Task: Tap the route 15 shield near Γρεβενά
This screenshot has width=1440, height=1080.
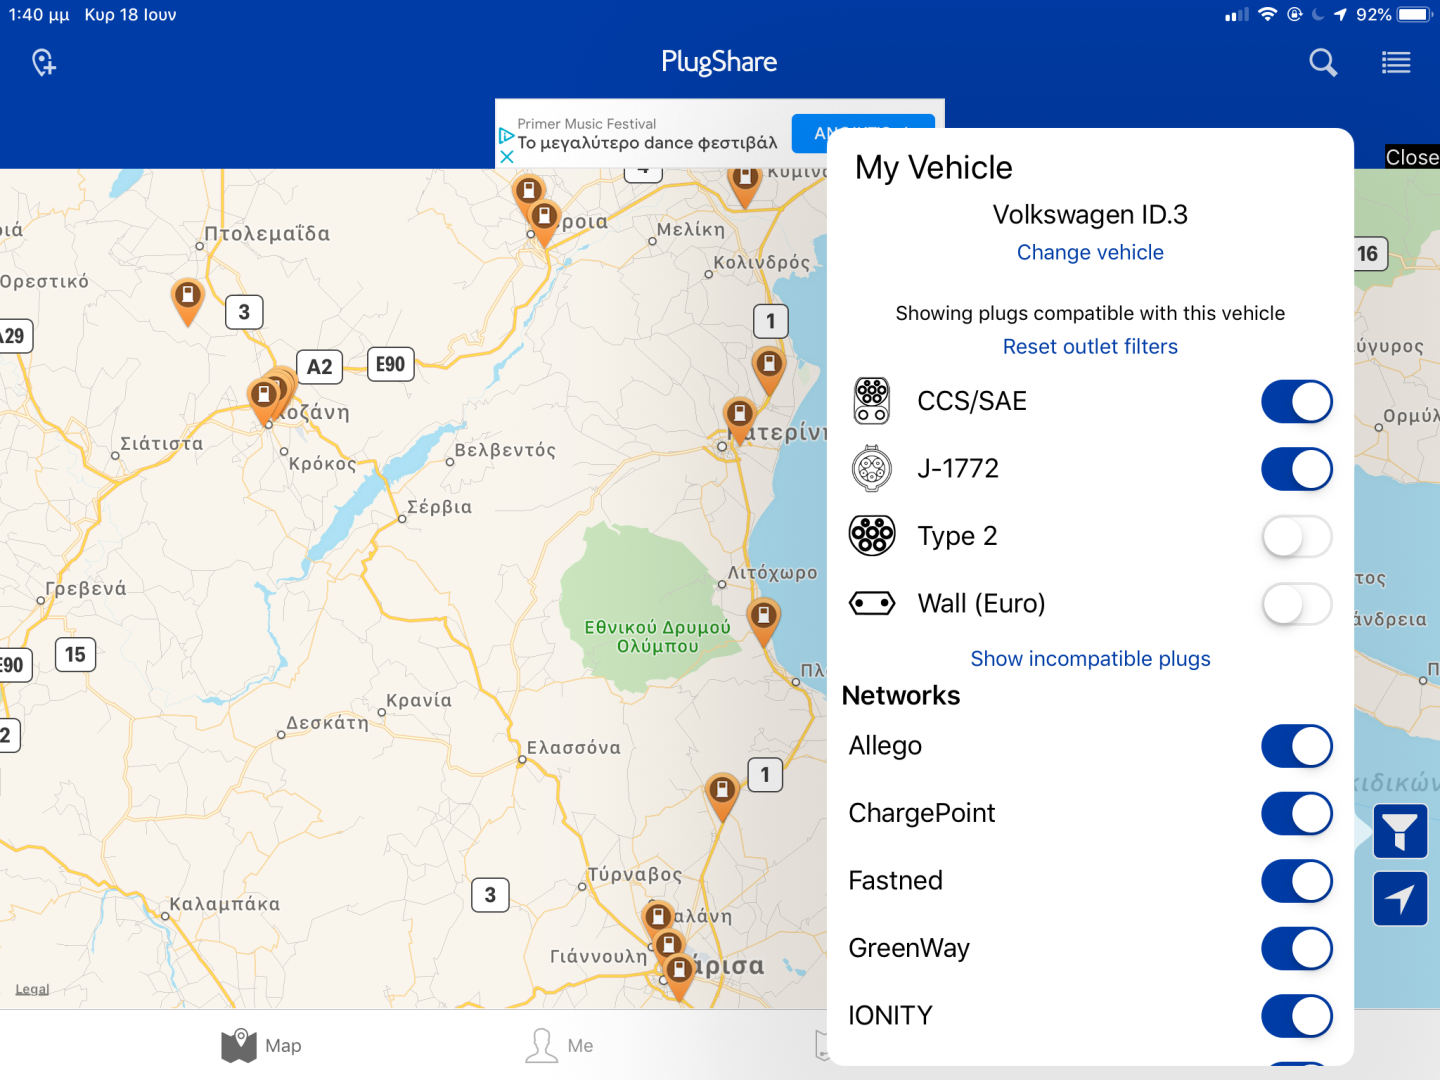Action: pyautogui.click(x=75, y=655)
